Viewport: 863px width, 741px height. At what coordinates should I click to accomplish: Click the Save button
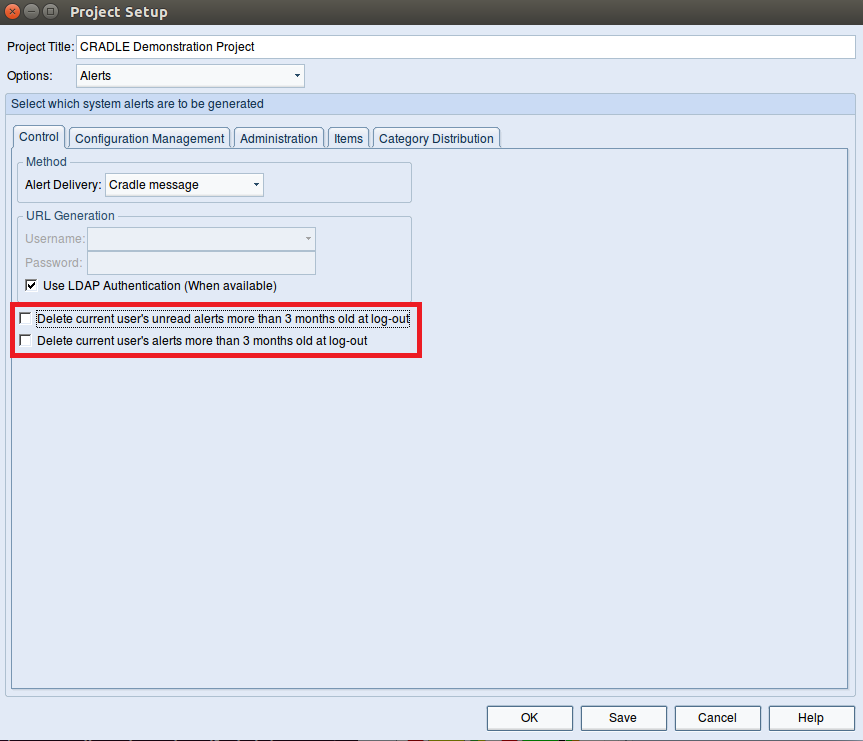623,718
